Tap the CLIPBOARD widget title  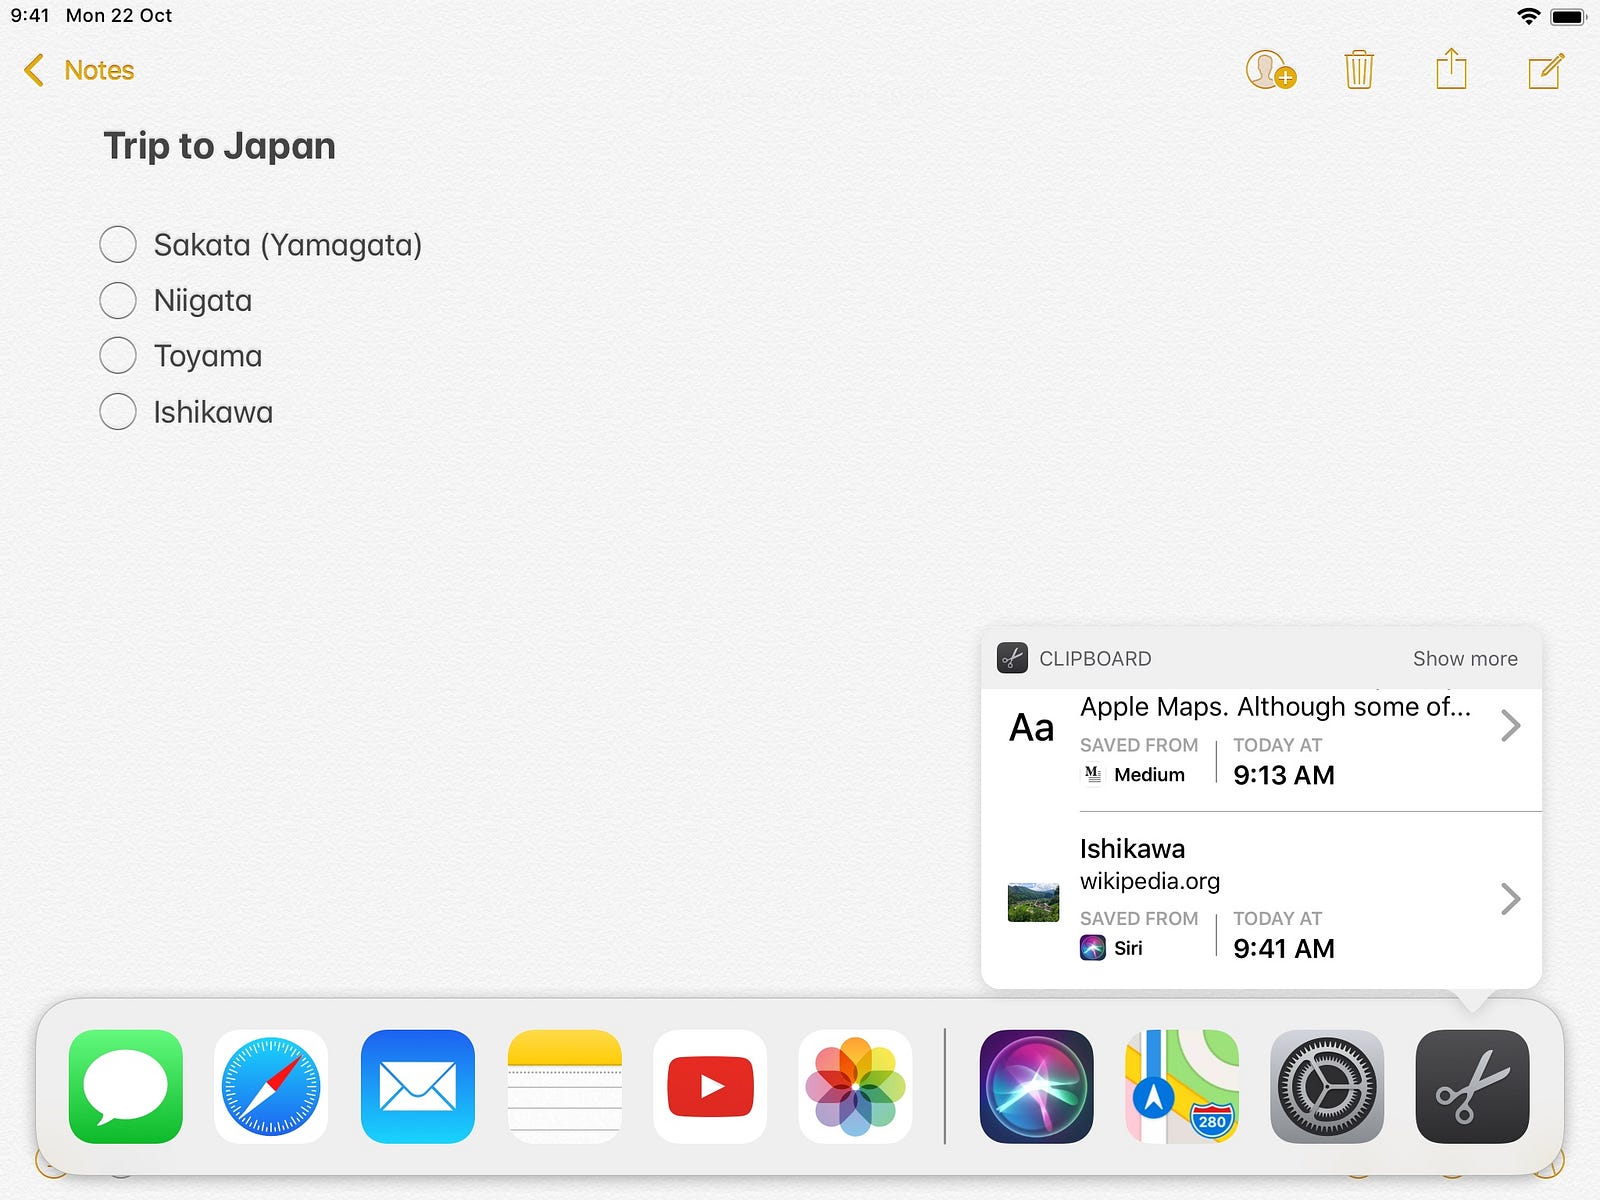tap(1095, 659)
